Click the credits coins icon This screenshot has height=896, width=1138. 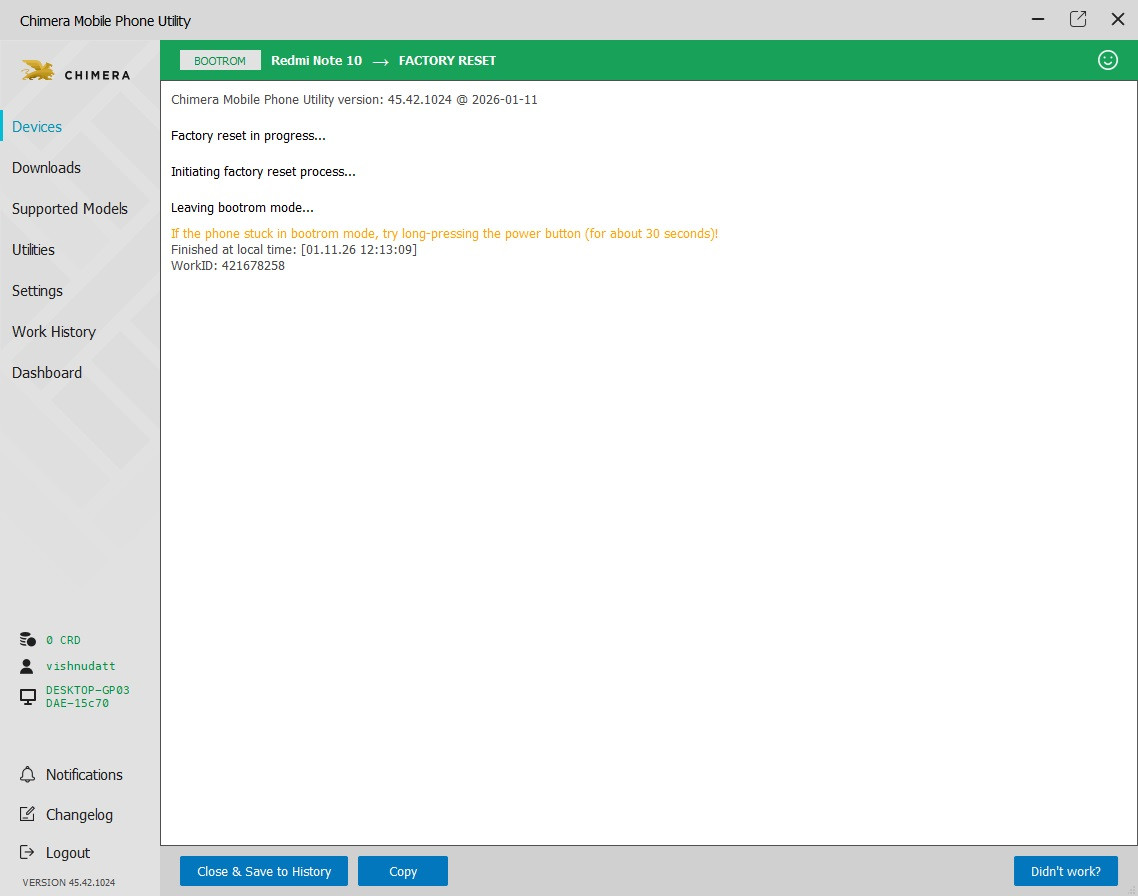click(x=28, y=639)
